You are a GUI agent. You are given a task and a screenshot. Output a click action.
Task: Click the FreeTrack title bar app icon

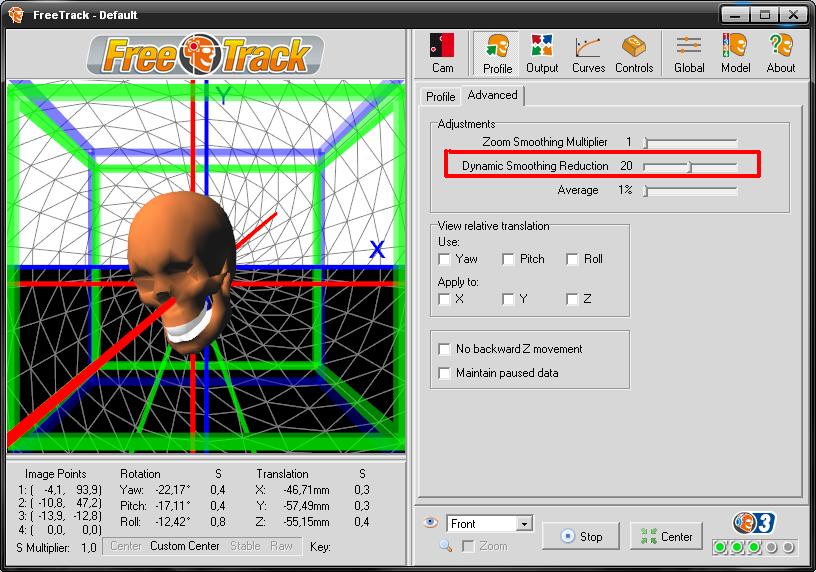17,14
